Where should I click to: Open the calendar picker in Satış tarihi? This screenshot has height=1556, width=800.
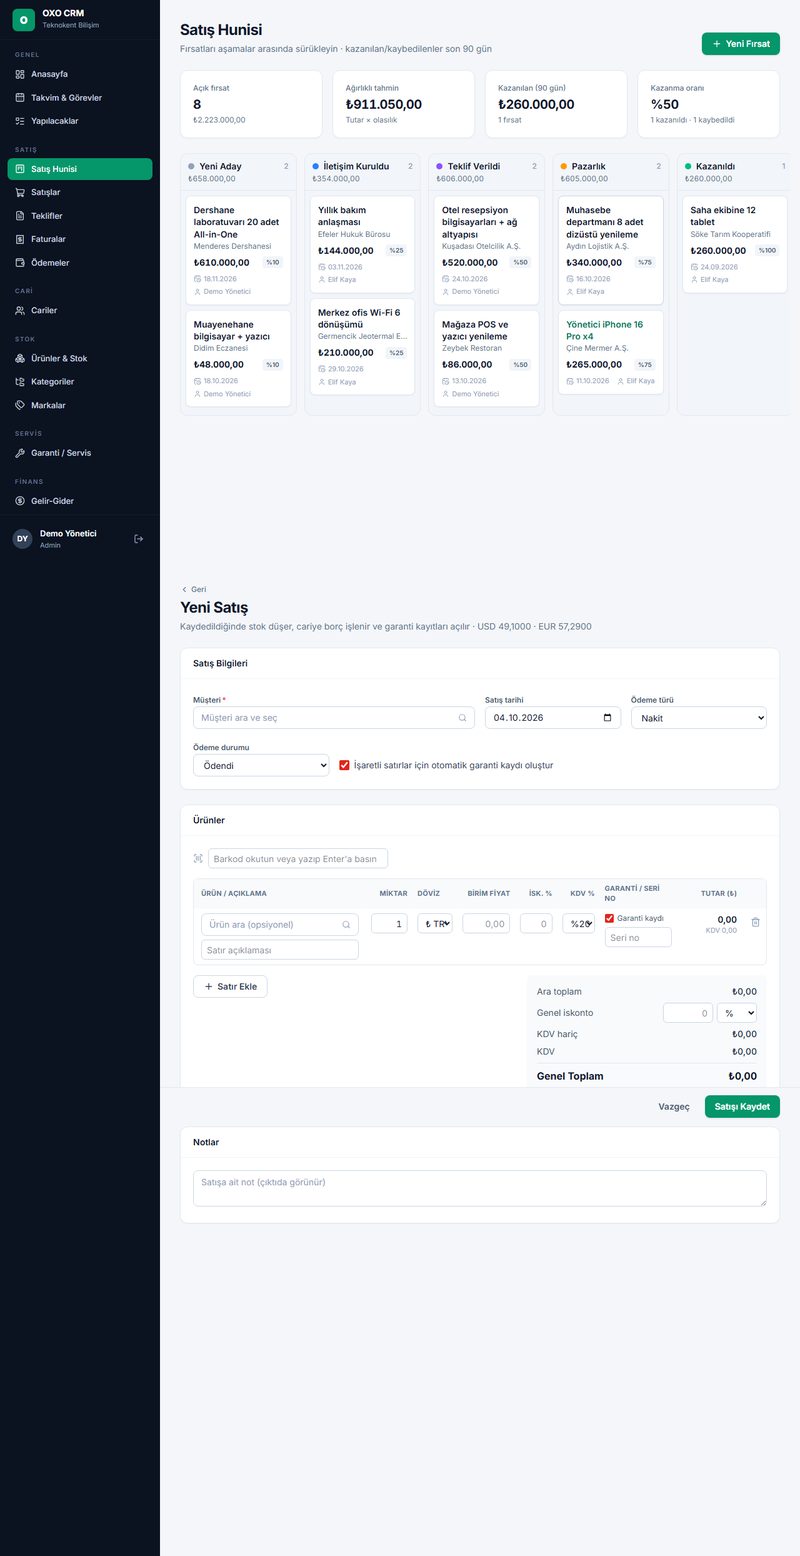pyautogui.click(x=607, y=718)
